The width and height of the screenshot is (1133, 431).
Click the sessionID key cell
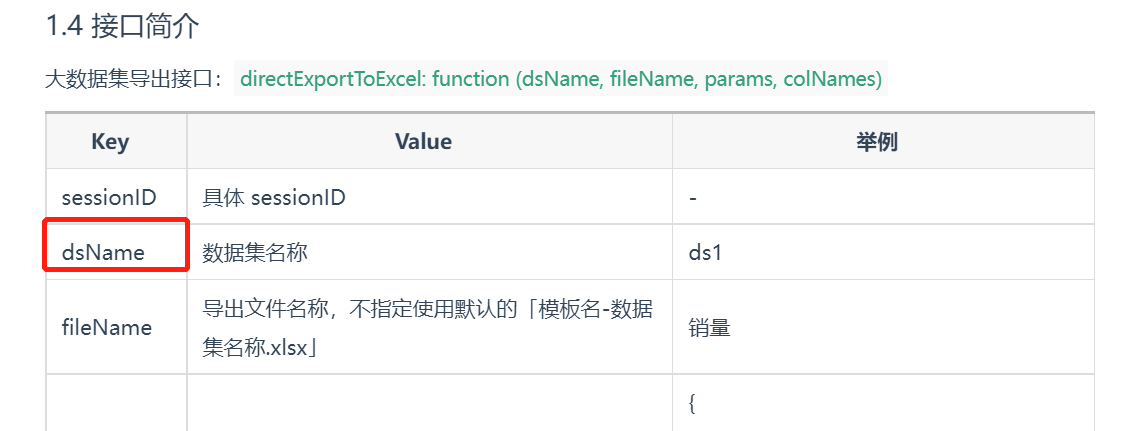(x=109, y=197)
